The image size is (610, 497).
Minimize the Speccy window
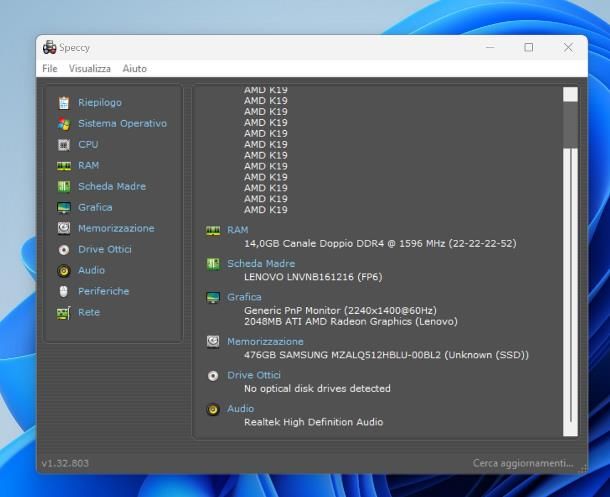pos(490,47)
